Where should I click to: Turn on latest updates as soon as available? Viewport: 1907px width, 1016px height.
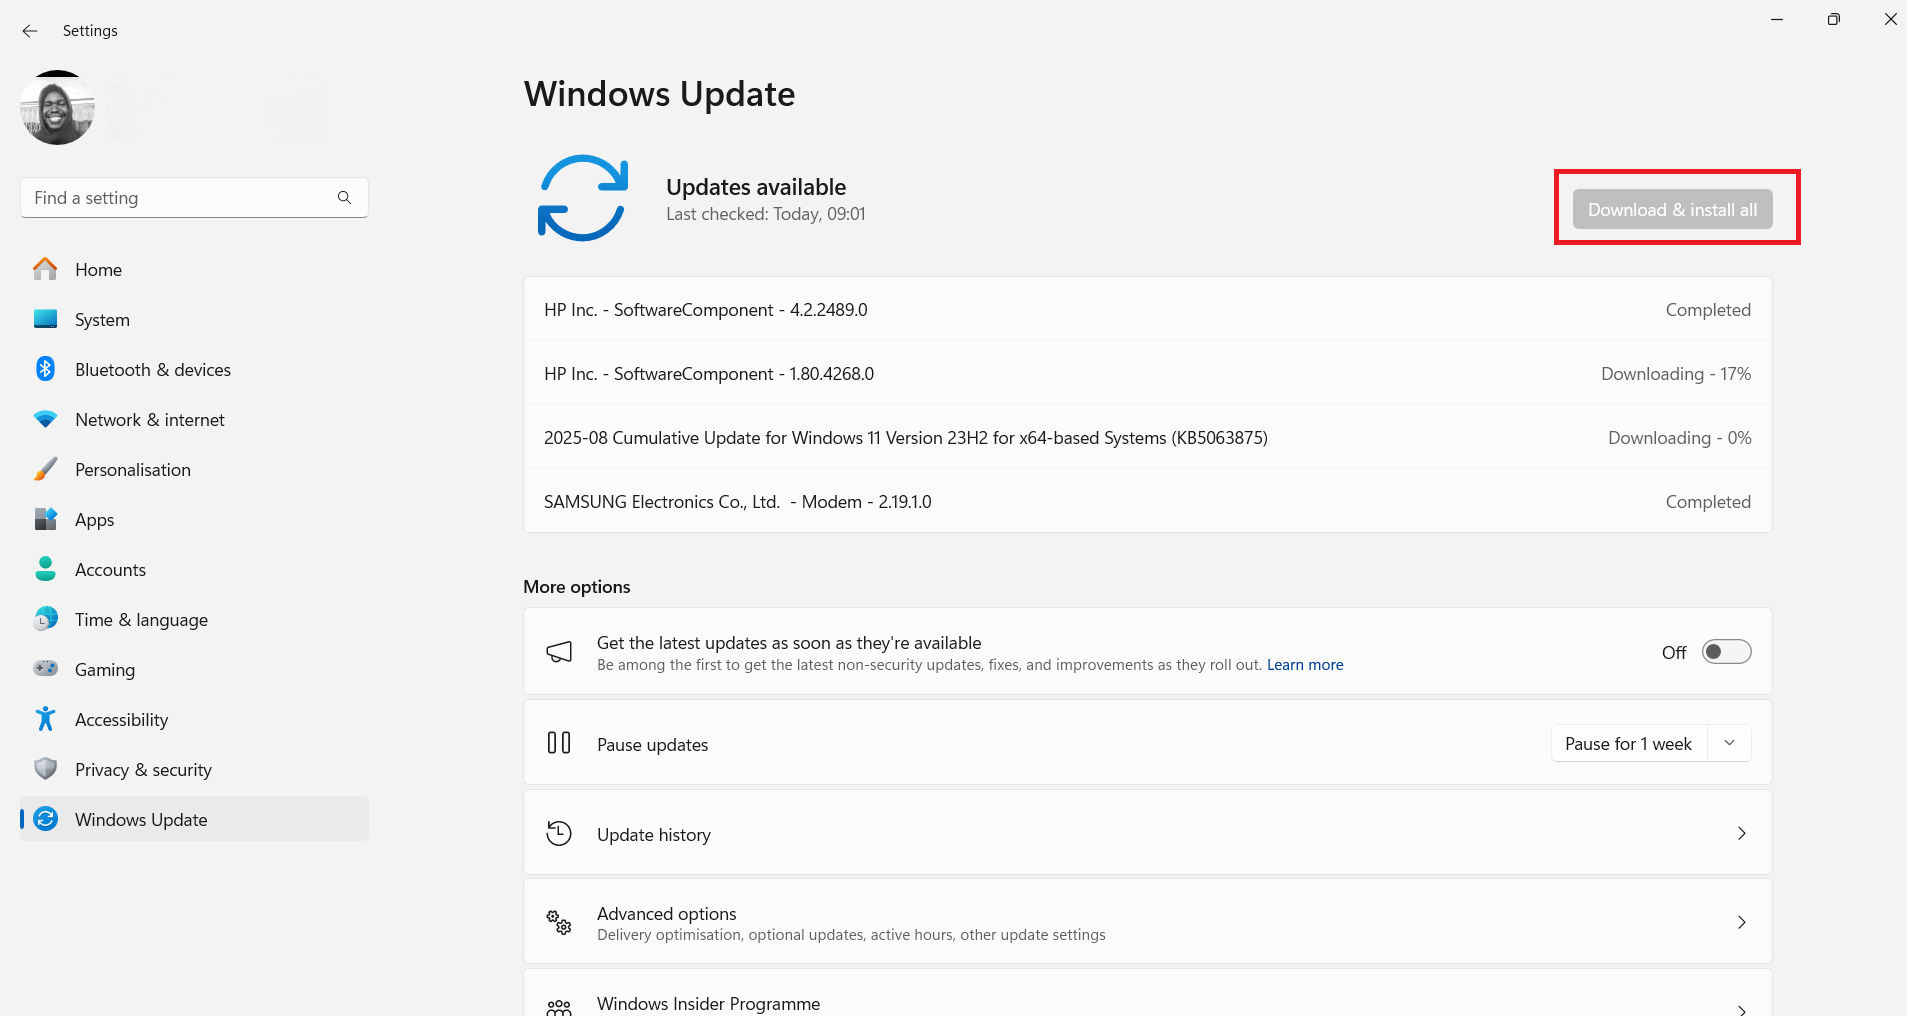coord(1725,651)
